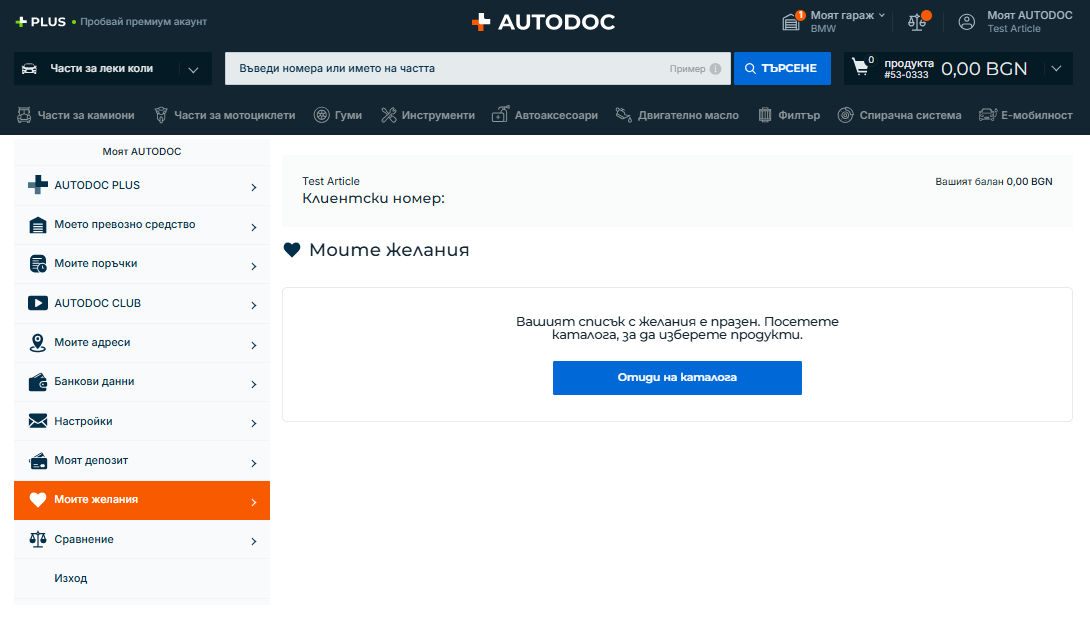
Task: Select the Двигателно масло oil icon
Action: 624,115
